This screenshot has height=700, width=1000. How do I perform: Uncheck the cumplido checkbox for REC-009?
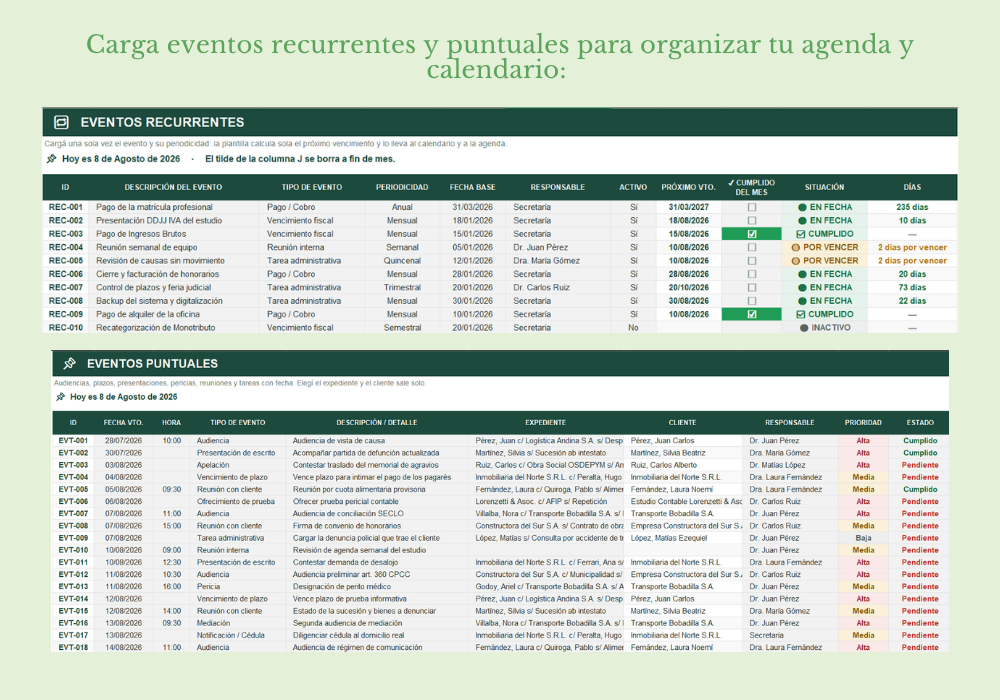click(752, 314)
